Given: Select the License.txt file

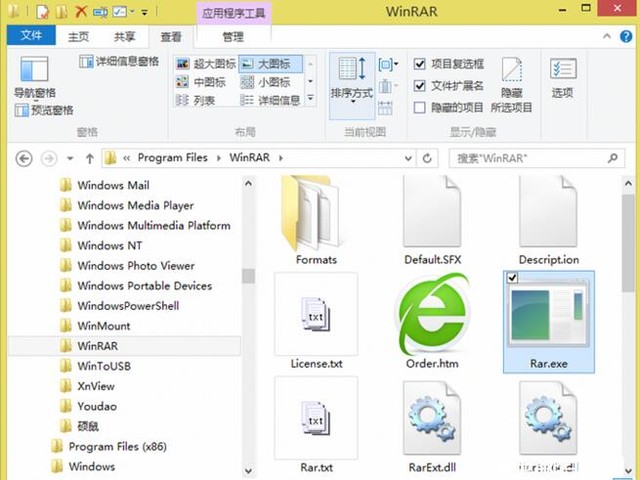Looking at the screenshot, I should click(x=316, y=321).
